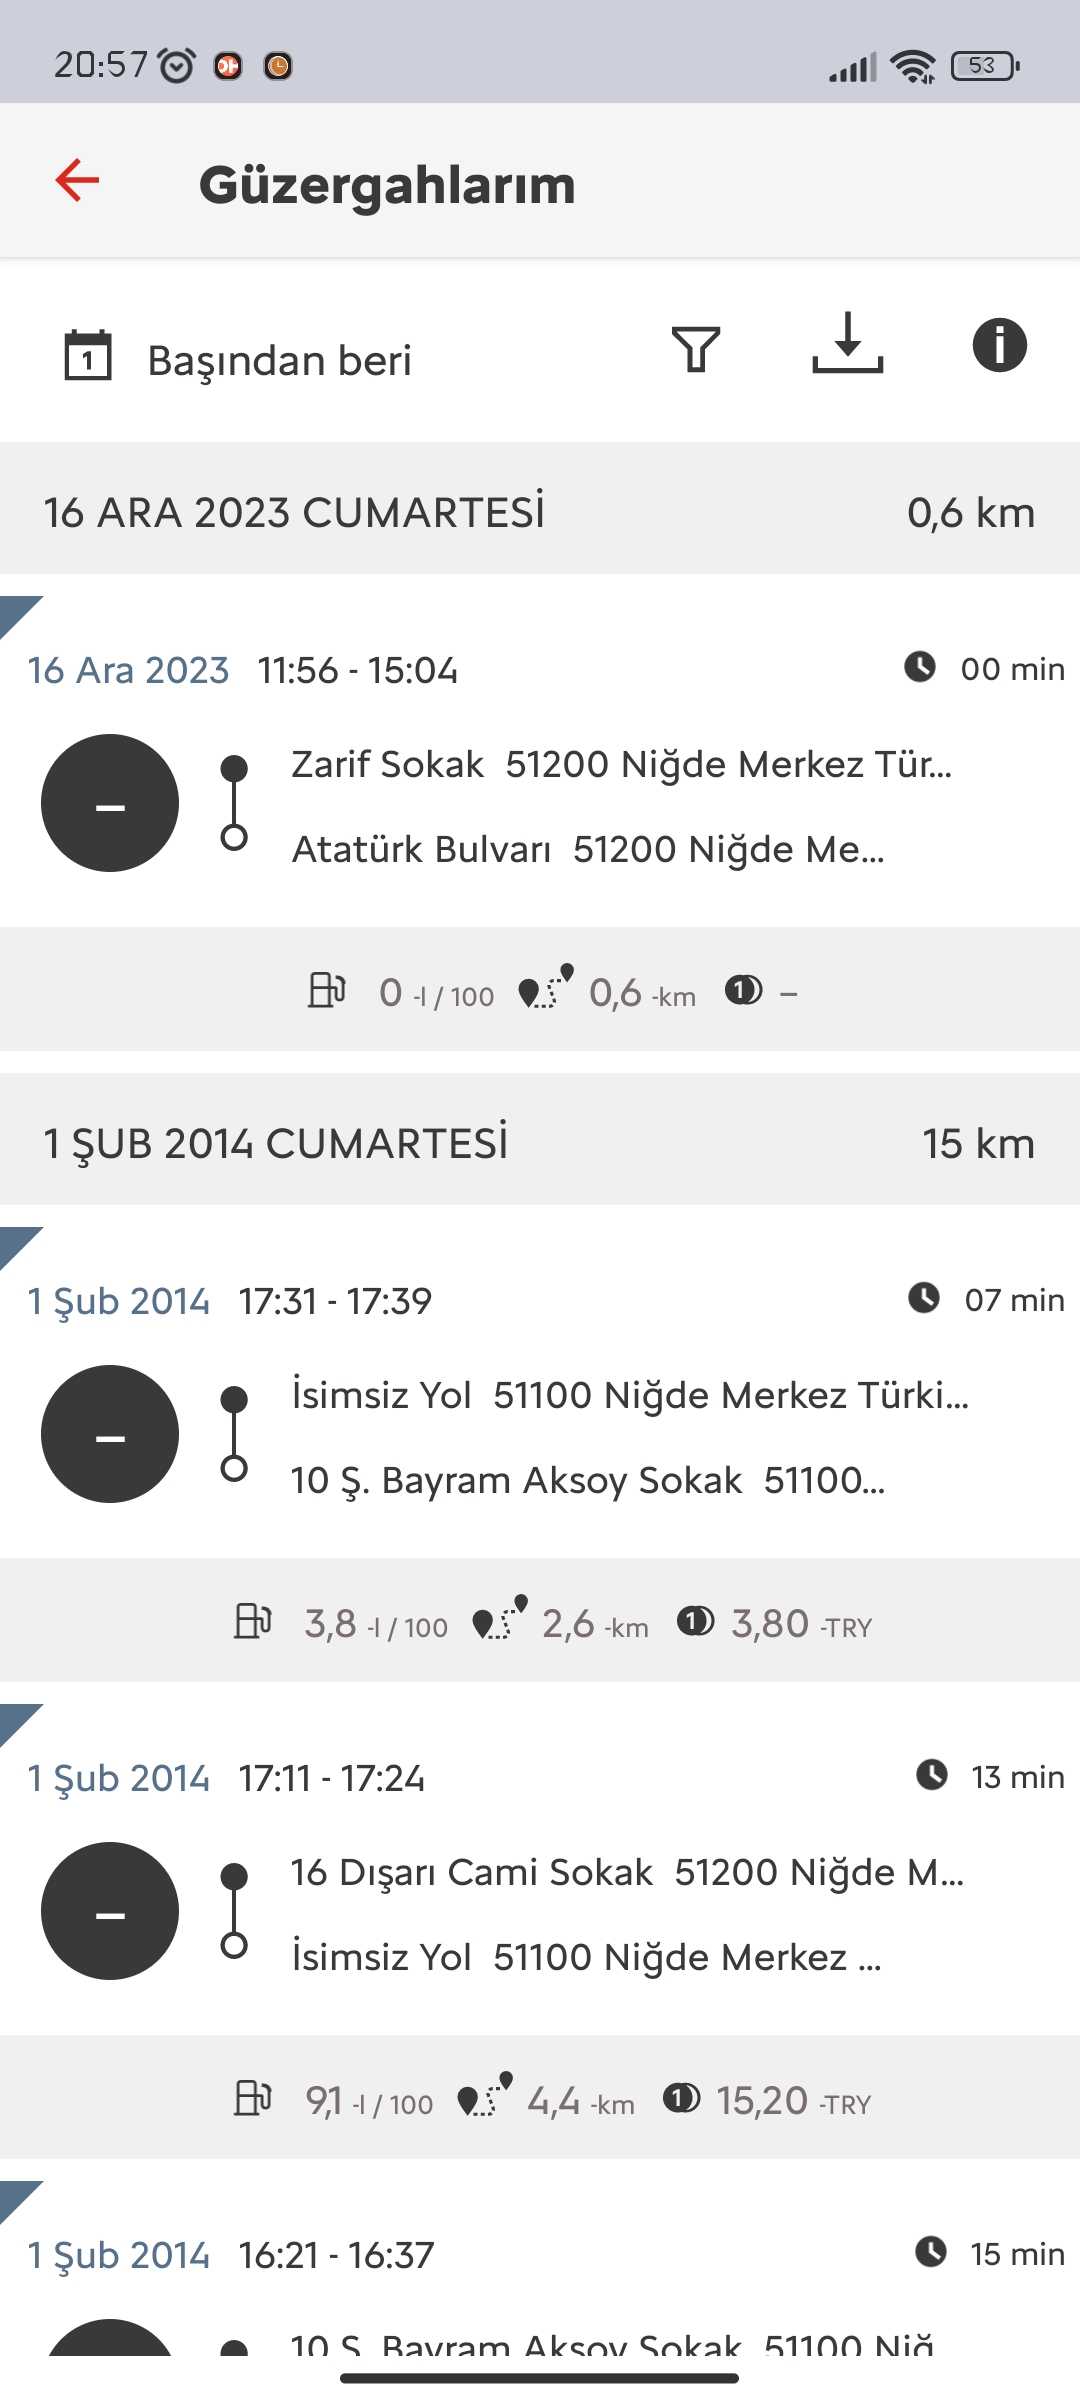Open the filter funnel icon
The height and width of the screenshot is (2400, 1080).
(696, 349)
